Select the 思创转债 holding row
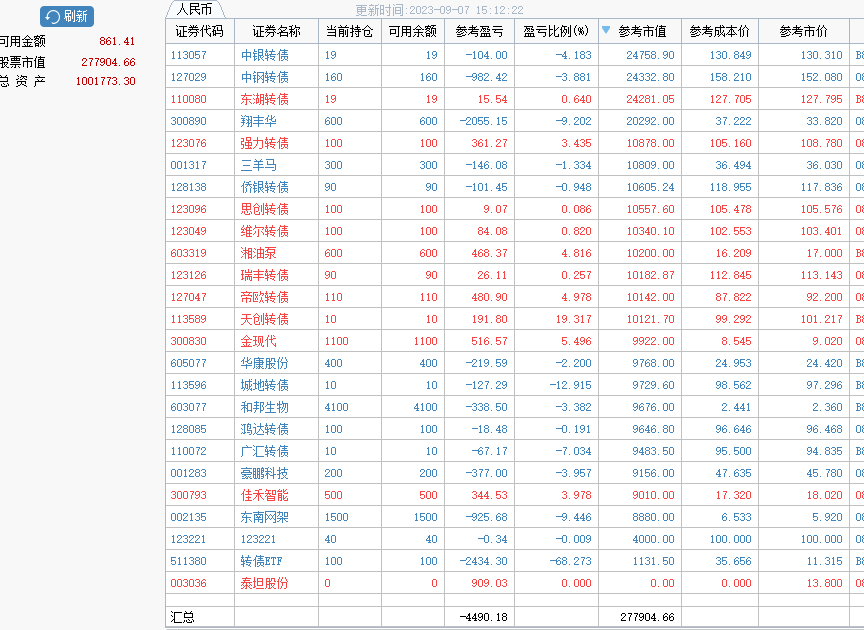The width and height of the screenshot is (864, 630). pyautogui.click(x=515, y=209)
